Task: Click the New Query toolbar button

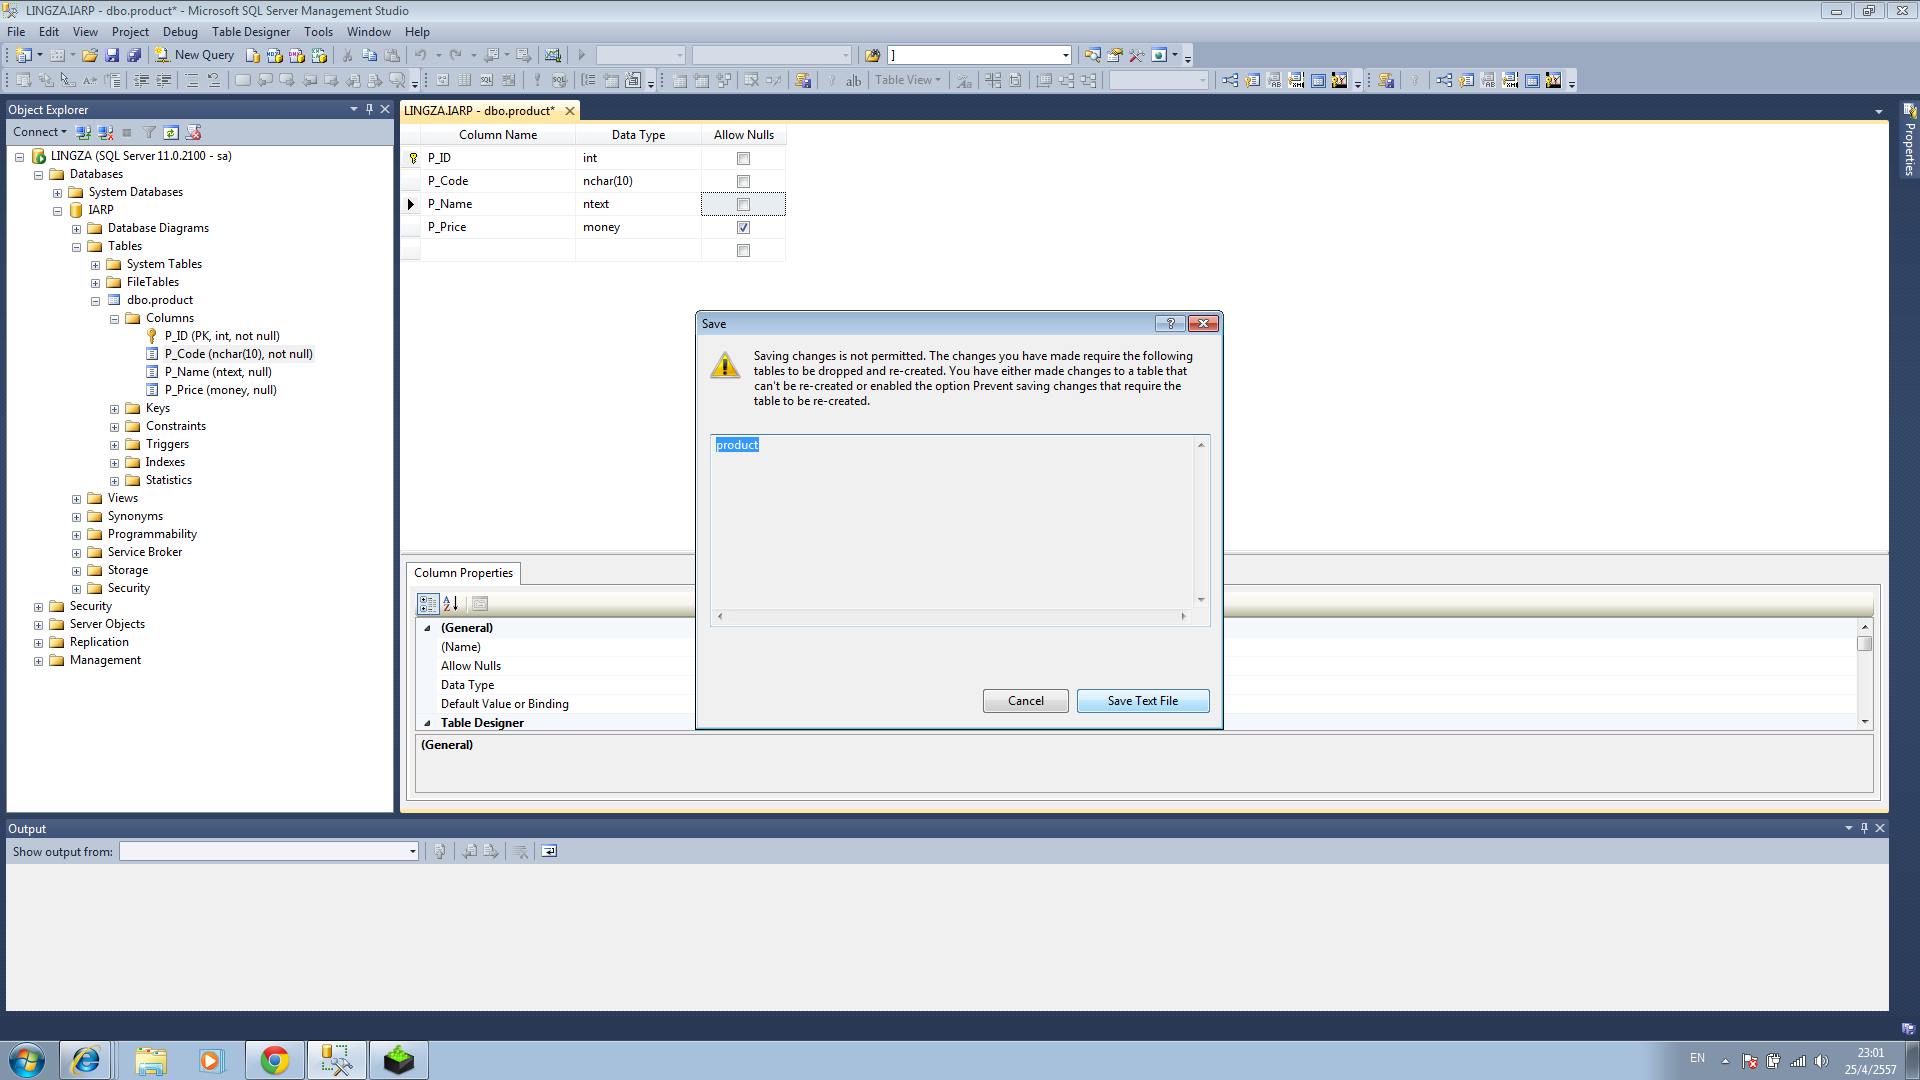Action: [x=194, y=55]
